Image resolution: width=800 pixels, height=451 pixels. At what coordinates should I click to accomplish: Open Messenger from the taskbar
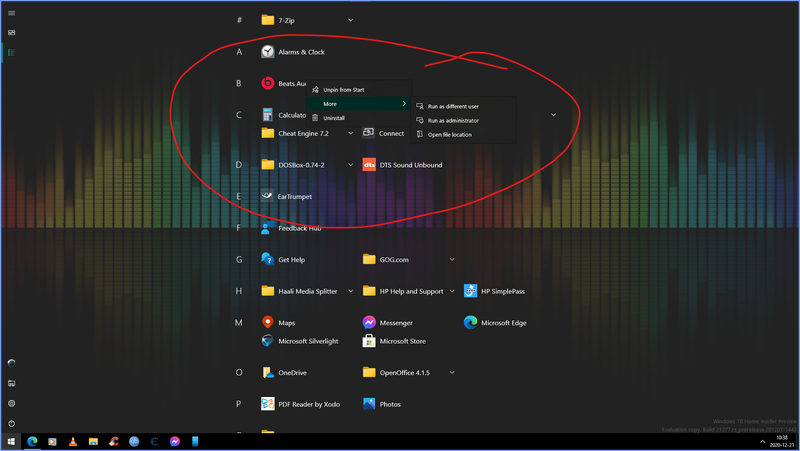click(x=175, y=442)
